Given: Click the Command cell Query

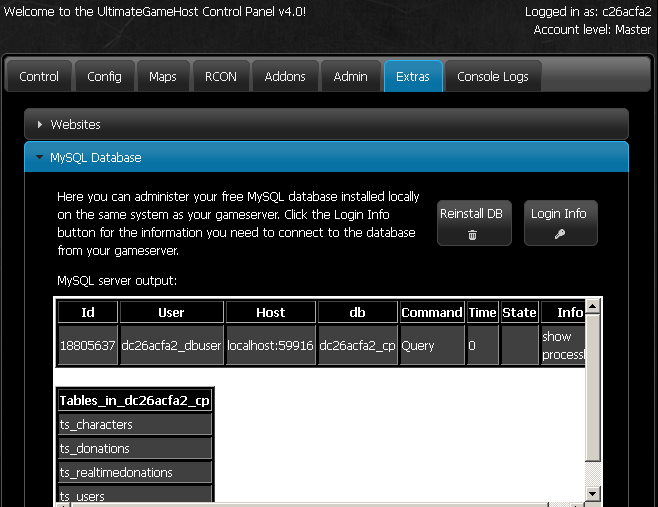Looking at the screenshot, I should [x=432, y=345].
